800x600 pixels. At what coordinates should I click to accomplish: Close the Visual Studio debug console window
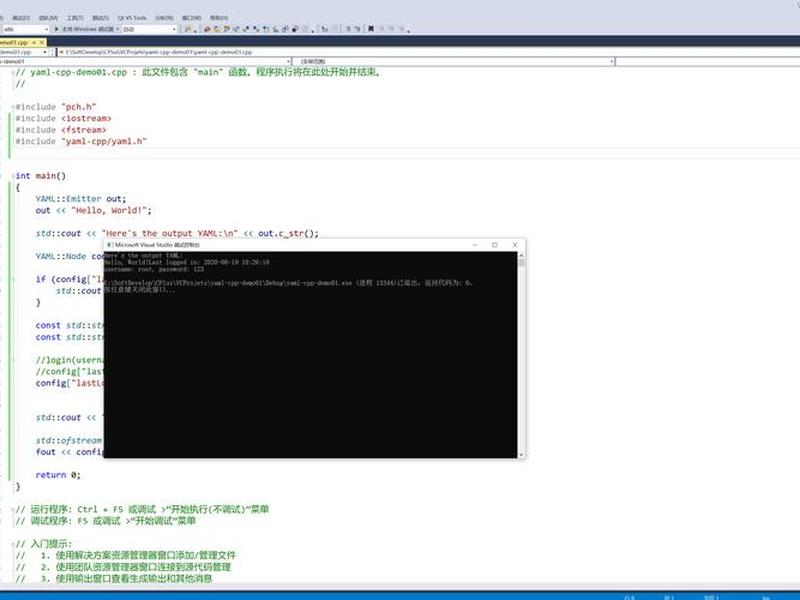click(x=515, y=245)
